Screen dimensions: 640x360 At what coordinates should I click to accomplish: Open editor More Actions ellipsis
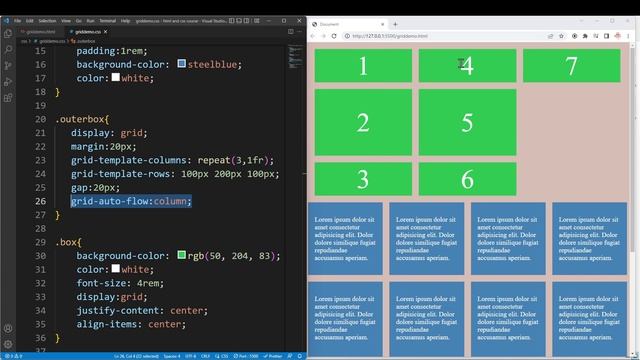pos(300,31)
